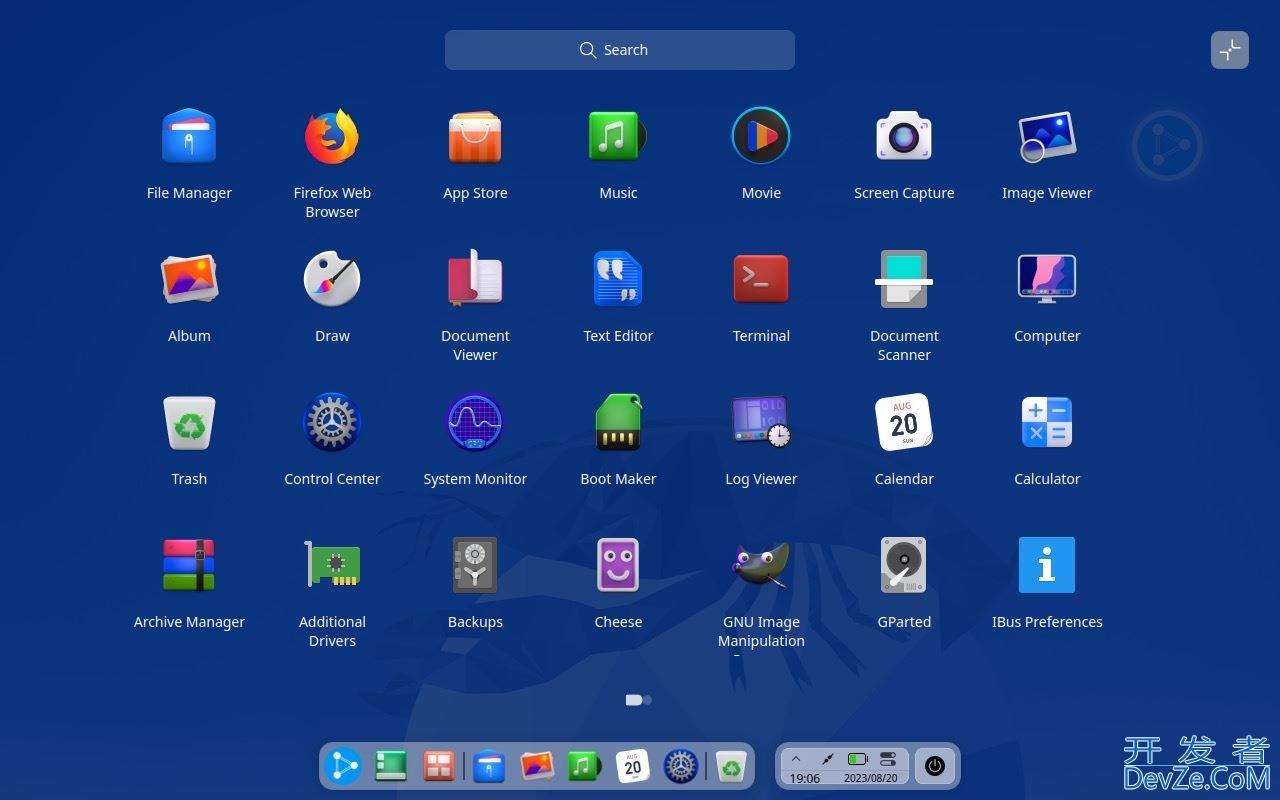Open the green desktop switcher in the dock
Viewport: 1280px width, 800px height.
pos(391,767)
